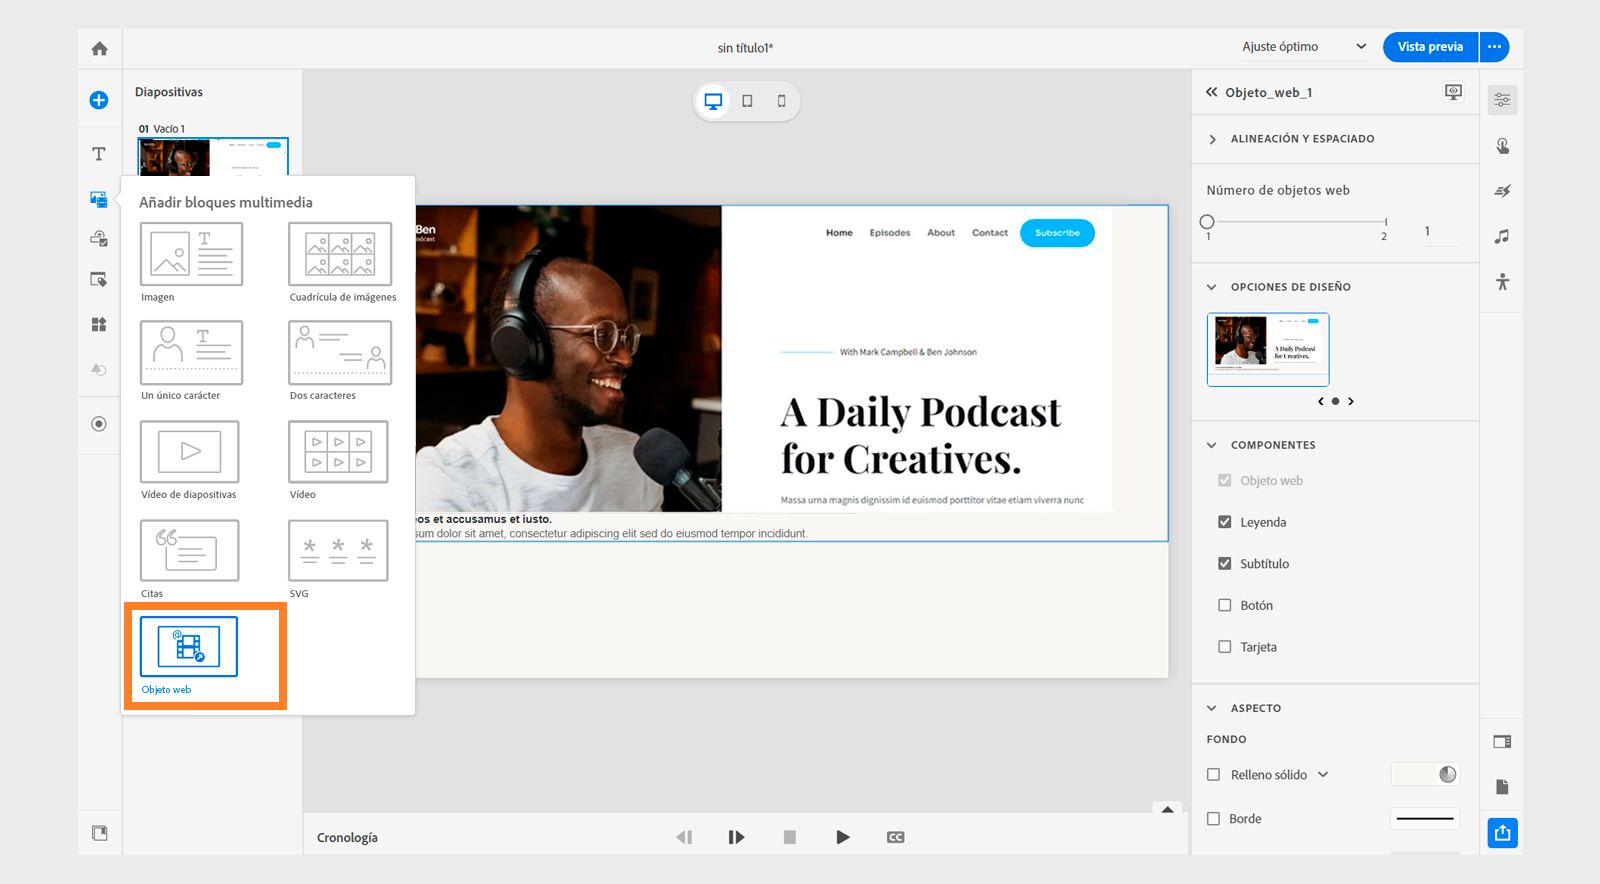Screen dimensions: 1600x884
Task: Switch to tablet device view
Action: 747,101
